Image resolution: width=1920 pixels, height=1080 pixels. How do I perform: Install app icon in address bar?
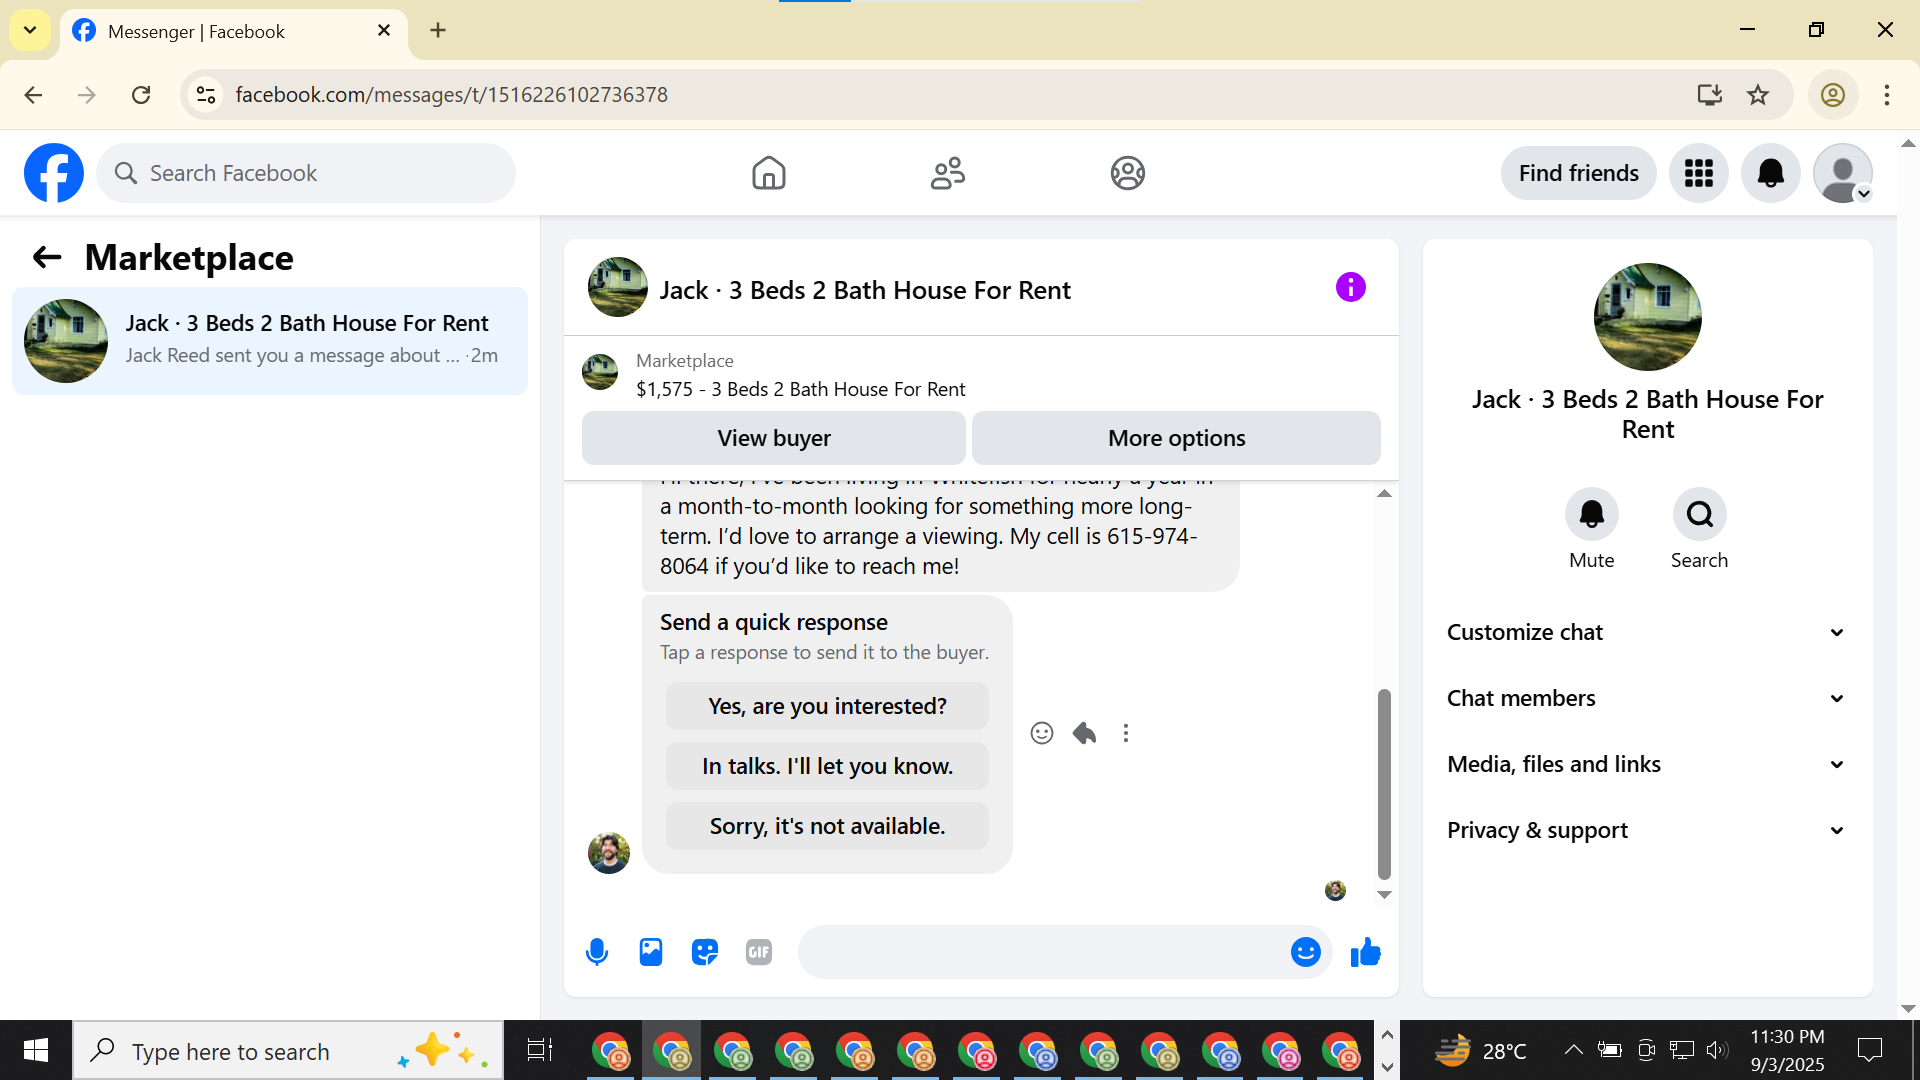(1709, 95)
